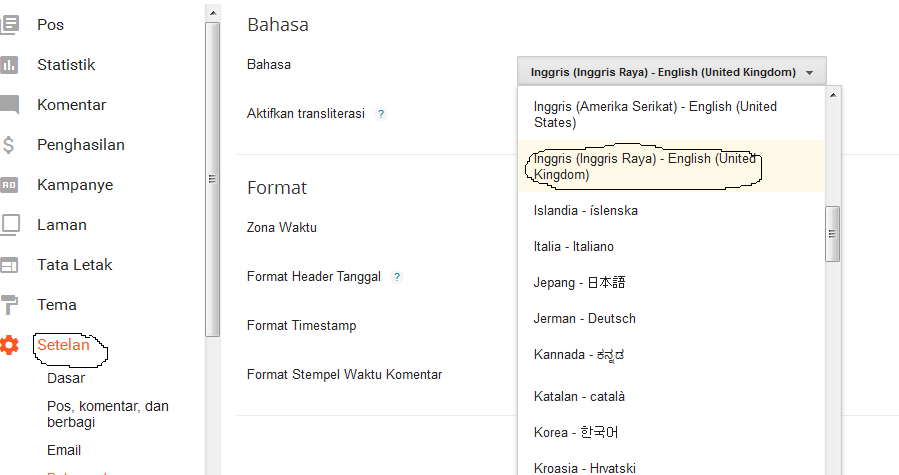Screen dimensions: 899x475
Task: Select the Tema paint roller icon
Action: point(9,305)
